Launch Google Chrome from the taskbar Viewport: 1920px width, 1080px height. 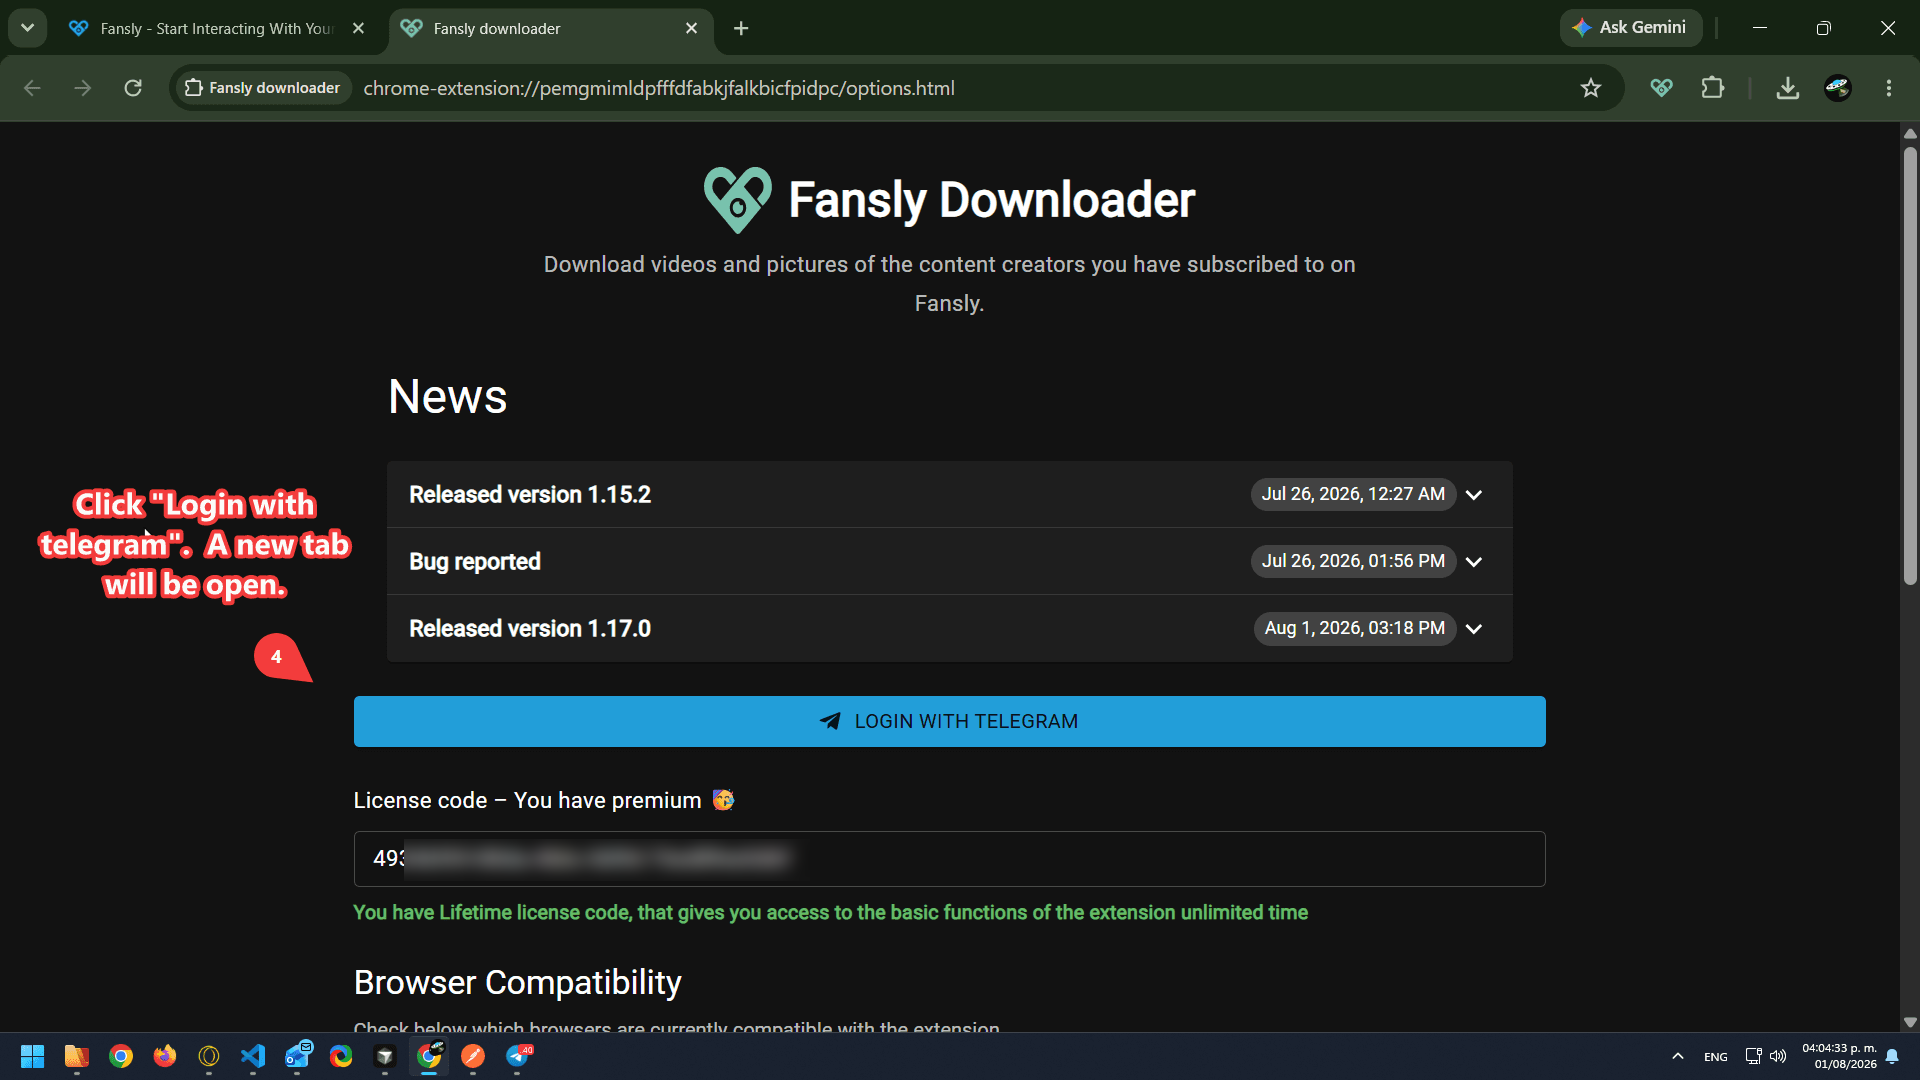(x=121, y=1056)
